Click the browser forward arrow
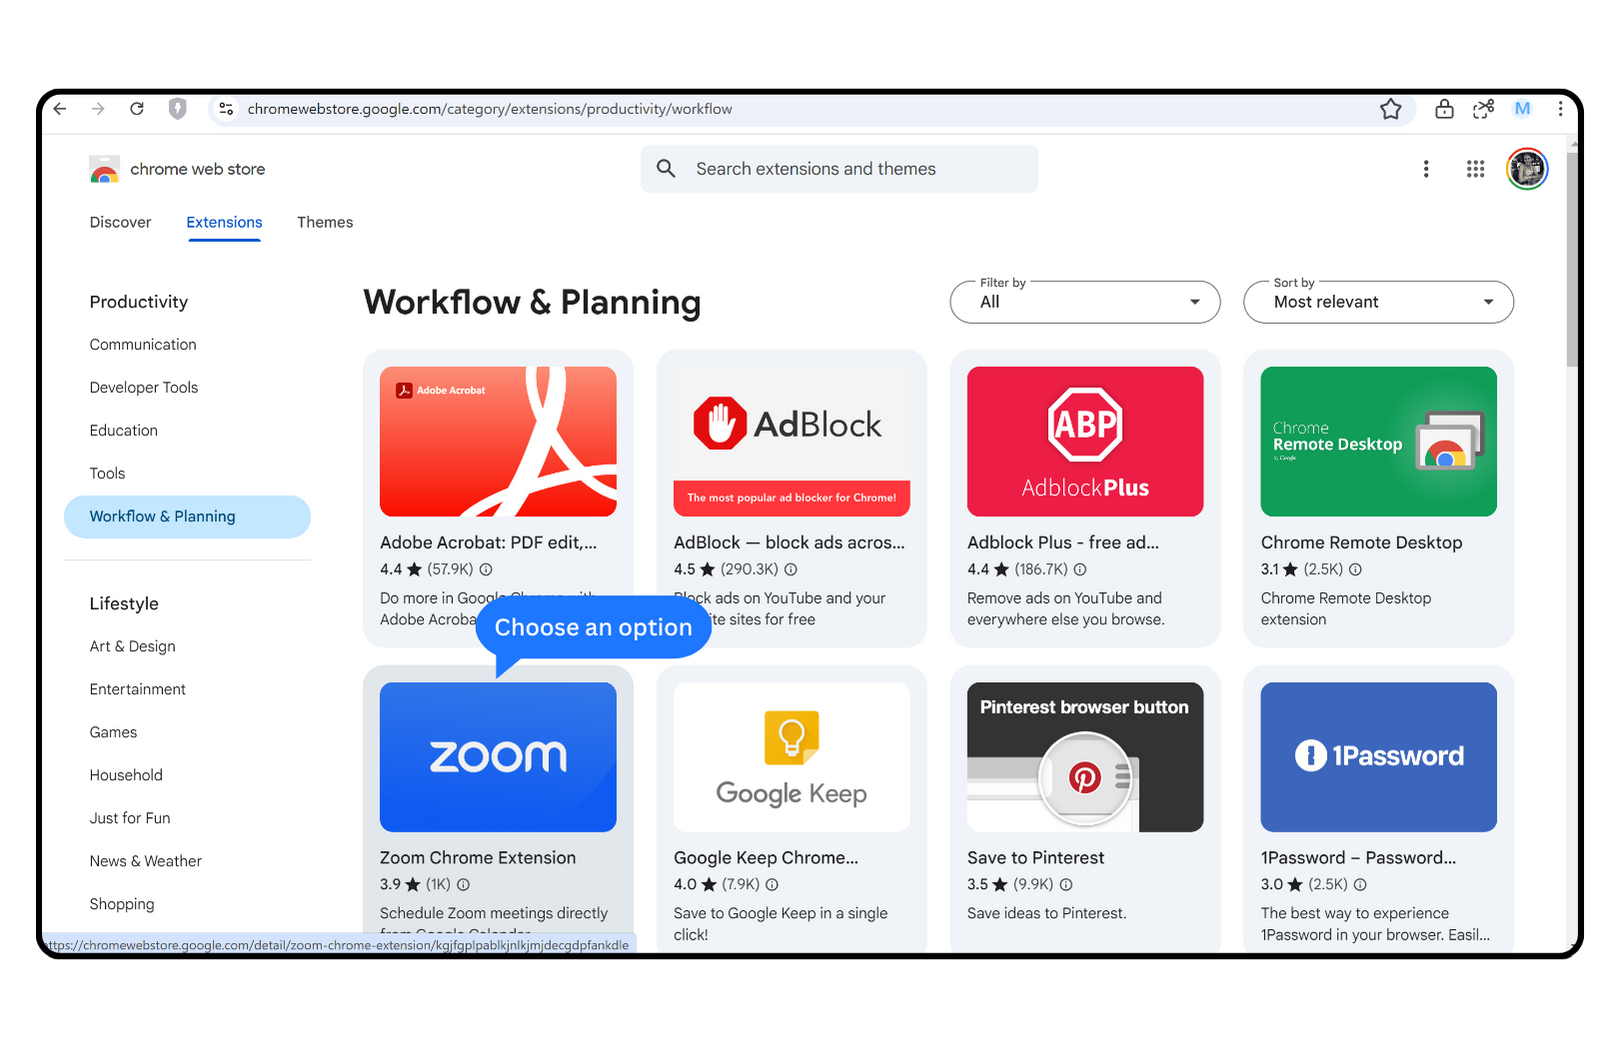The image size is (1621, 1048). (x=98, y=109)
